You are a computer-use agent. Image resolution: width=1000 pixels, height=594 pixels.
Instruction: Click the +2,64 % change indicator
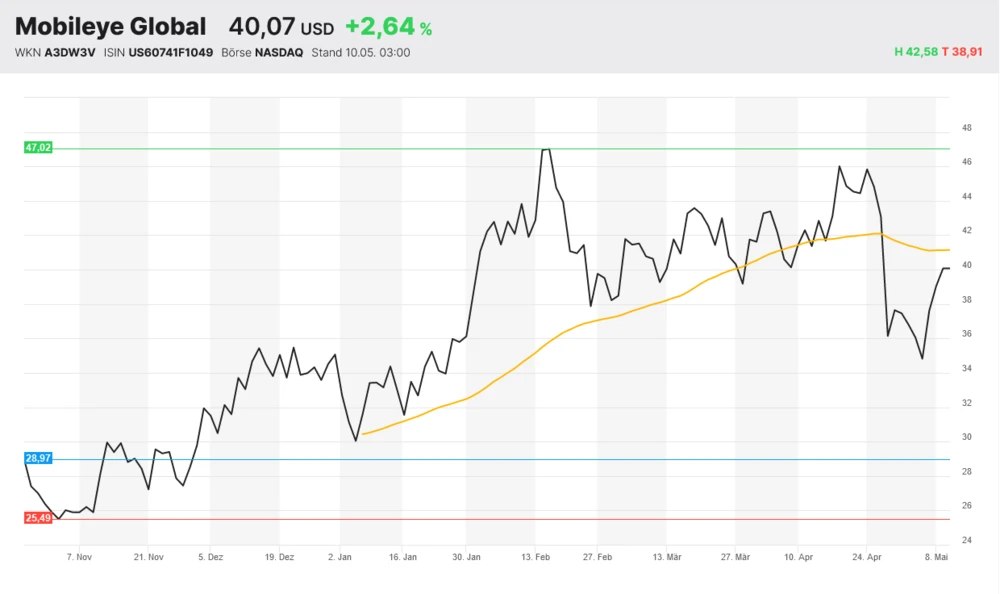tap(389, 27)
